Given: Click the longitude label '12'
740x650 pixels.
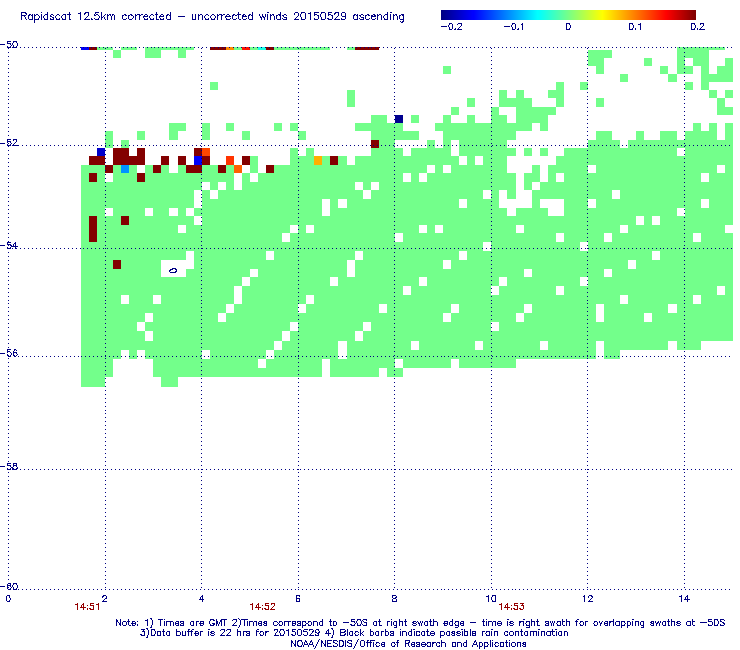Looking at the screenshot, I should point(588,599).
